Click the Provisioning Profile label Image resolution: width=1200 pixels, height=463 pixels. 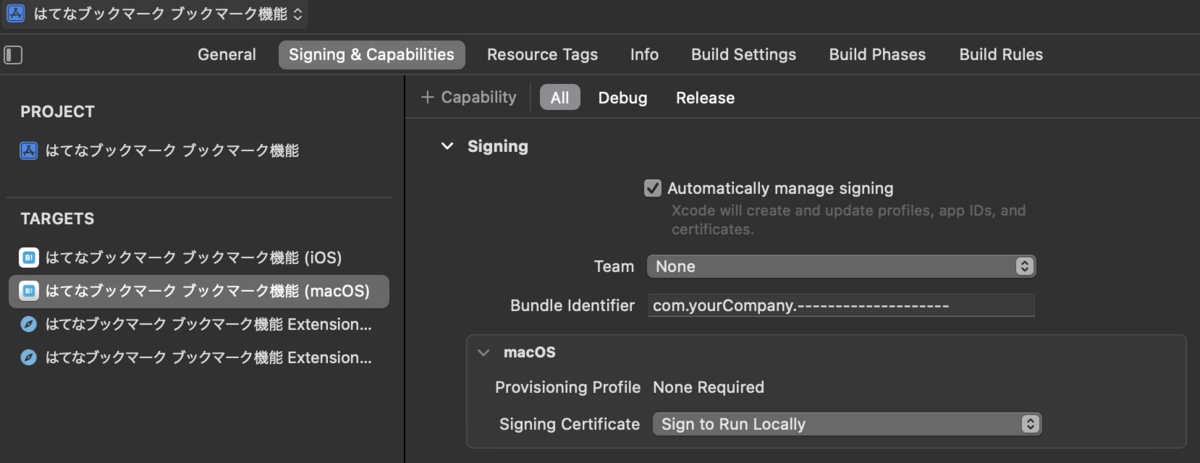pyautogui.click(x=567, y=387)
